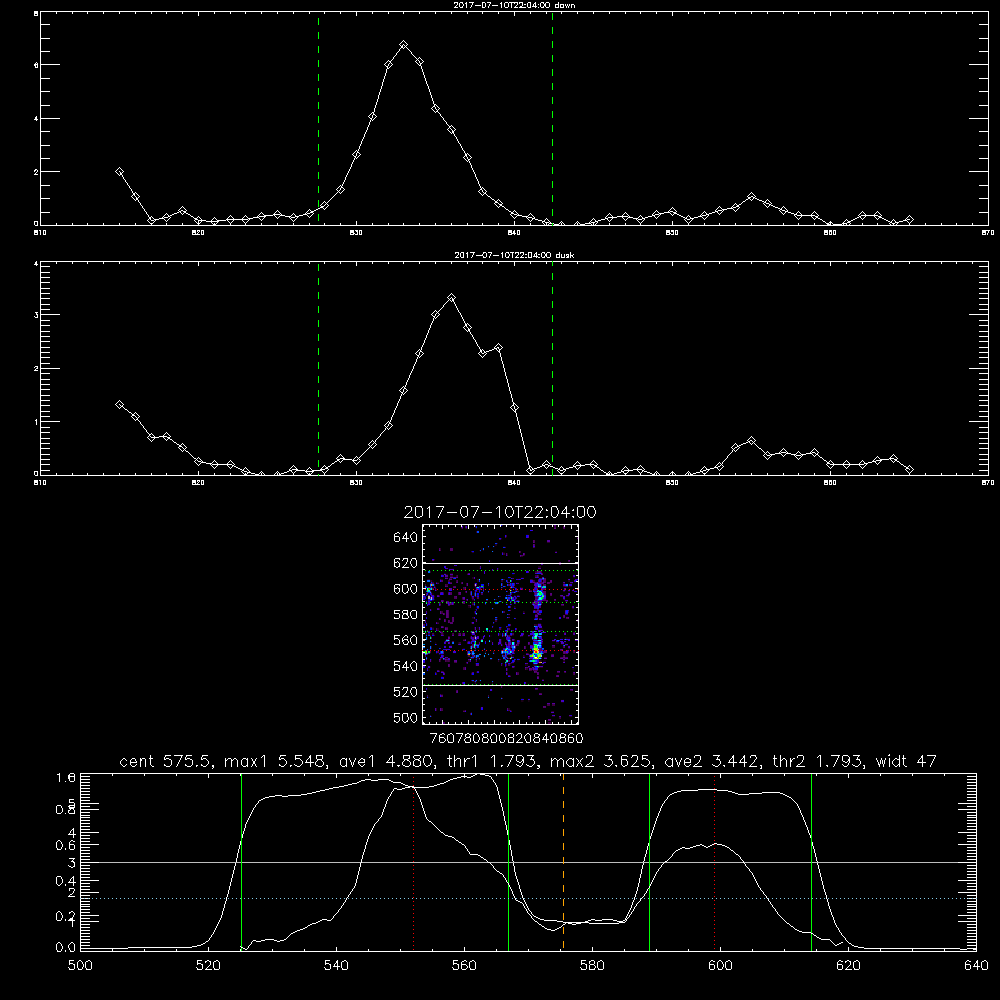Click the last diamond marker of dawn curve

coord(909,220)
